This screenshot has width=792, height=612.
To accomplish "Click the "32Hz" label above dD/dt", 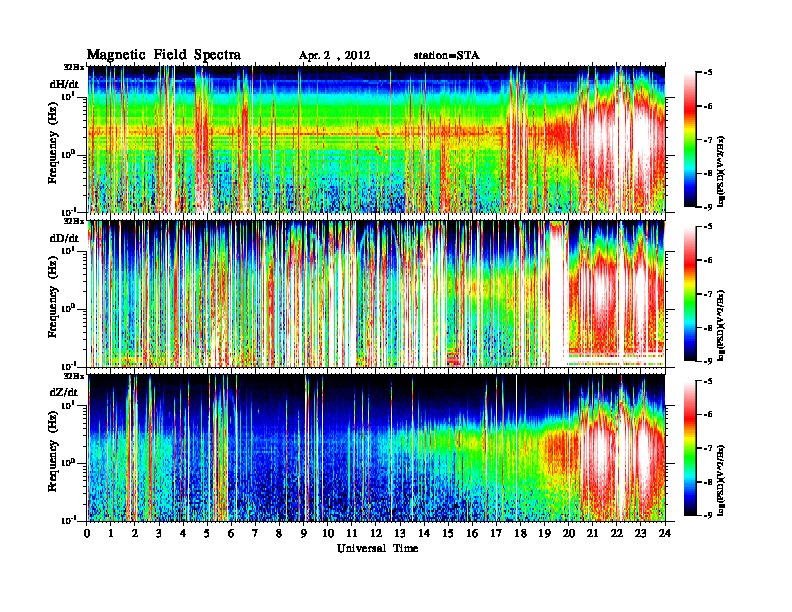I will pyautogui.click(x=74, y=221).
